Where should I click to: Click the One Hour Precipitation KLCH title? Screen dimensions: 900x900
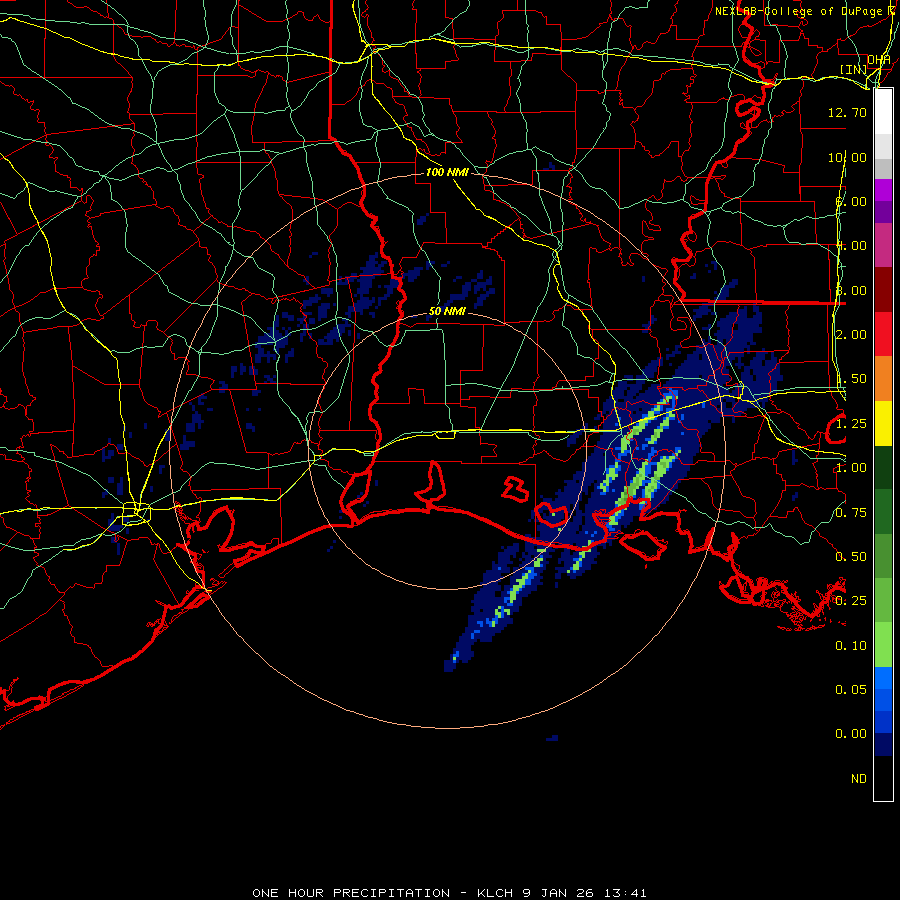click(449, 893)
